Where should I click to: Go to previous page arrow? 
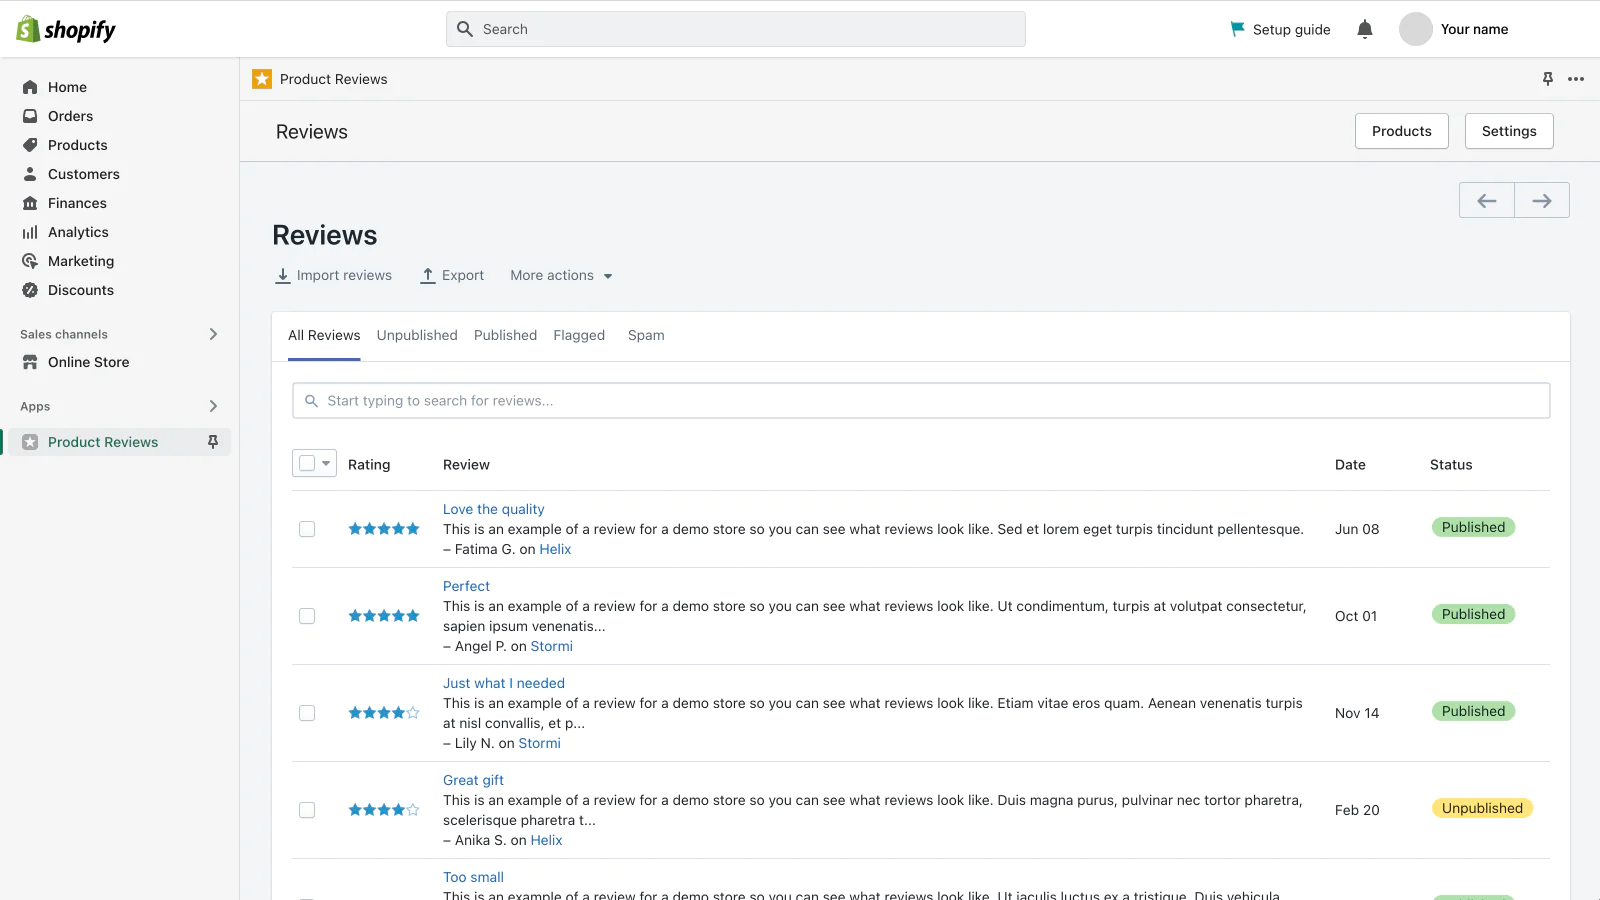click(1487, 200)
